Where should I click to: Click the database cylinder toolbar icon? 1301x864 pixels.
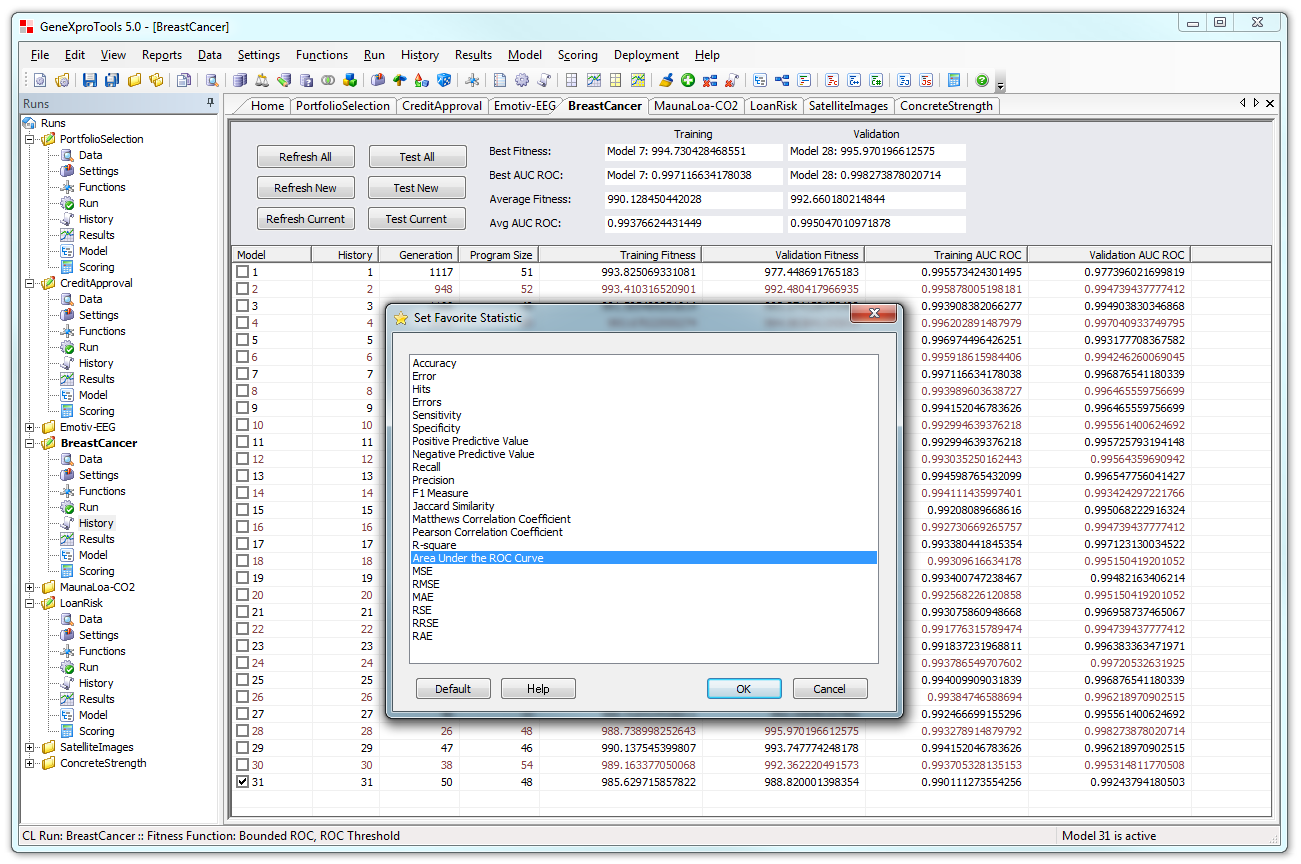[240, 80]
